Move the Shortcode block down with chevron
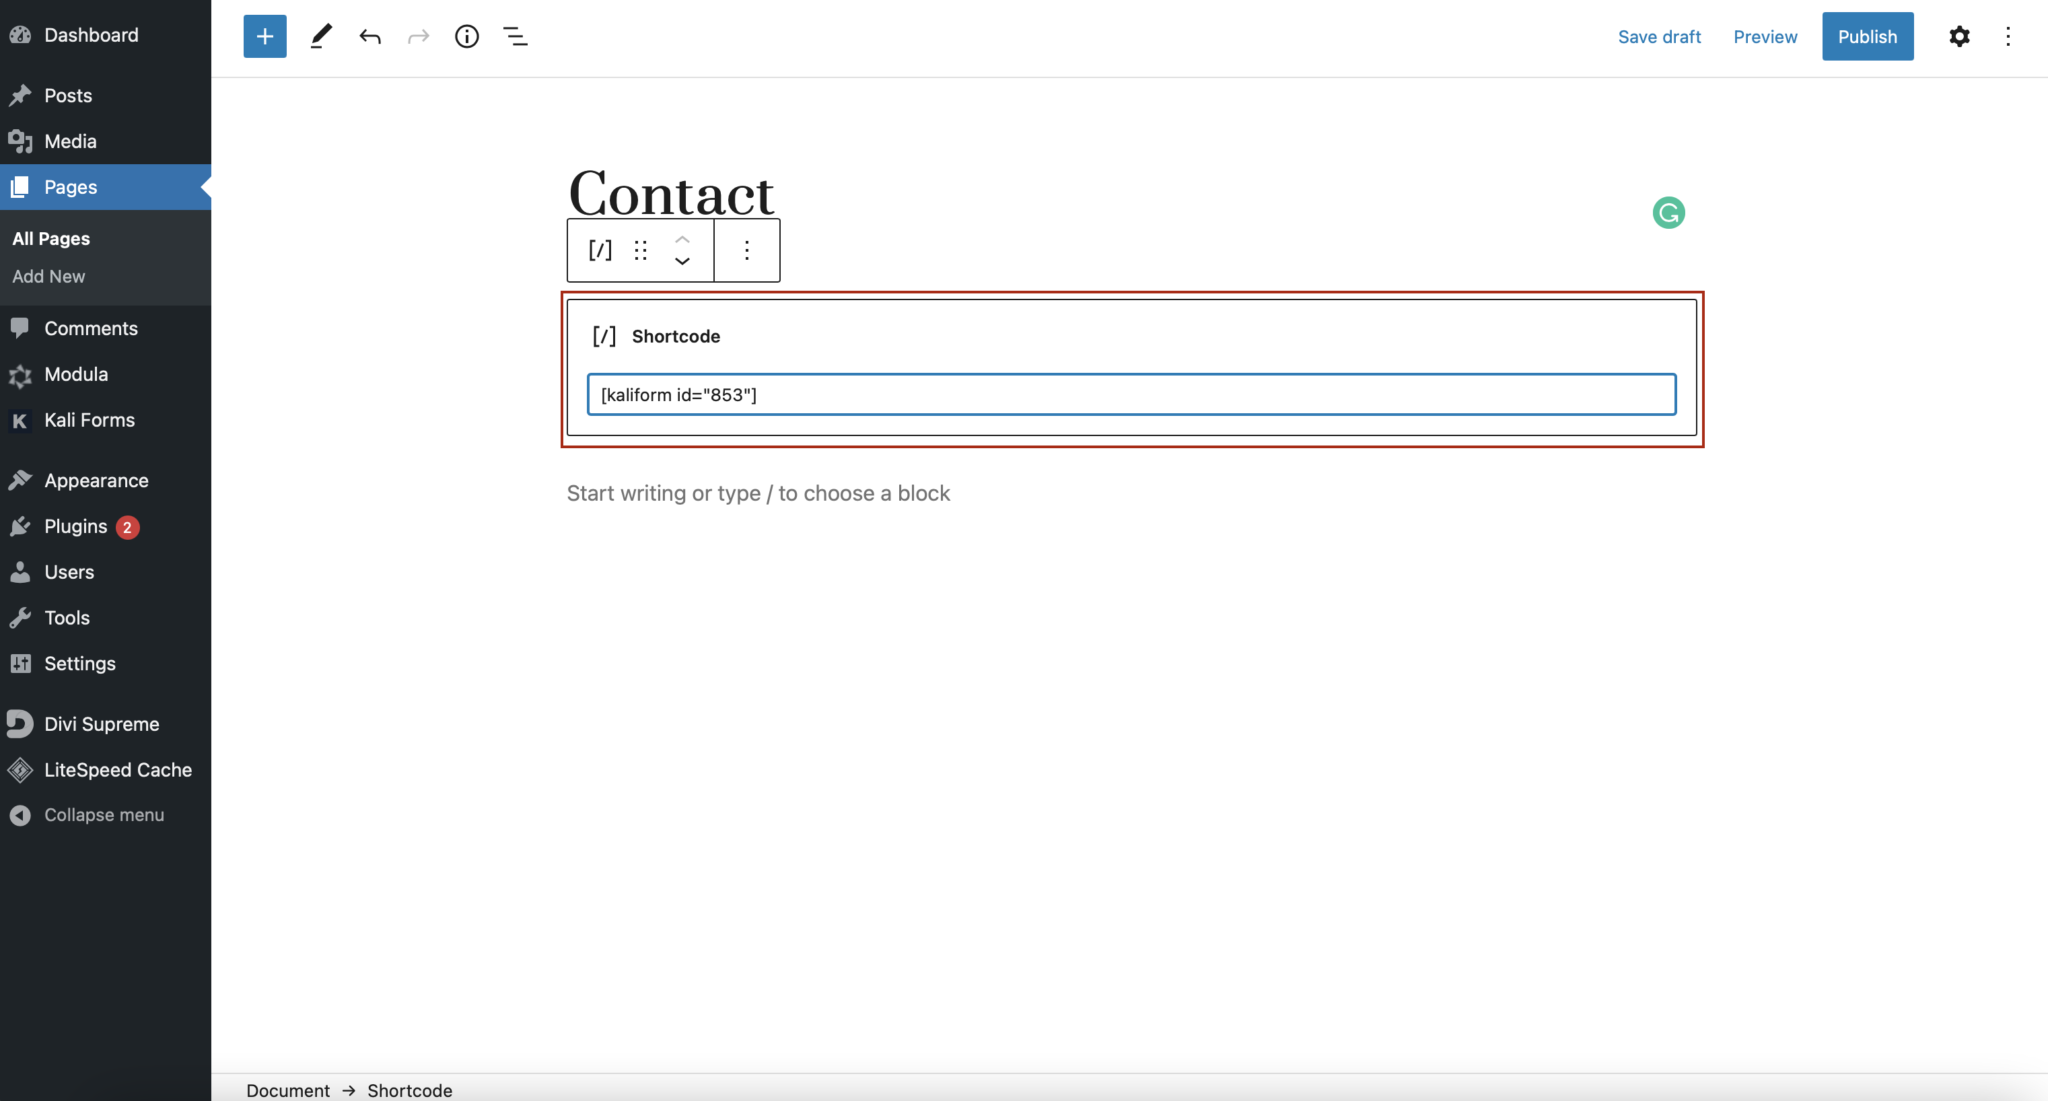Image resolution: width=2048 pixels, height=1101 pixels. click(681, 263)
